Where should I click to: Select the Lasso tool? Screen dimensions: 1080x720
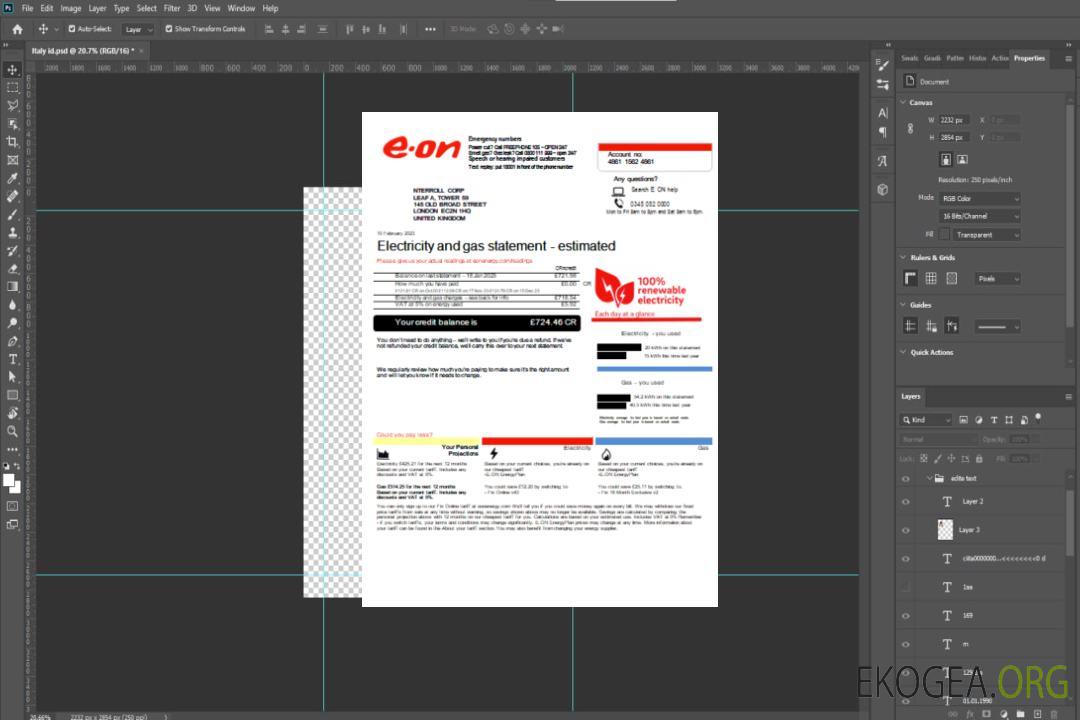pos(13,105)
